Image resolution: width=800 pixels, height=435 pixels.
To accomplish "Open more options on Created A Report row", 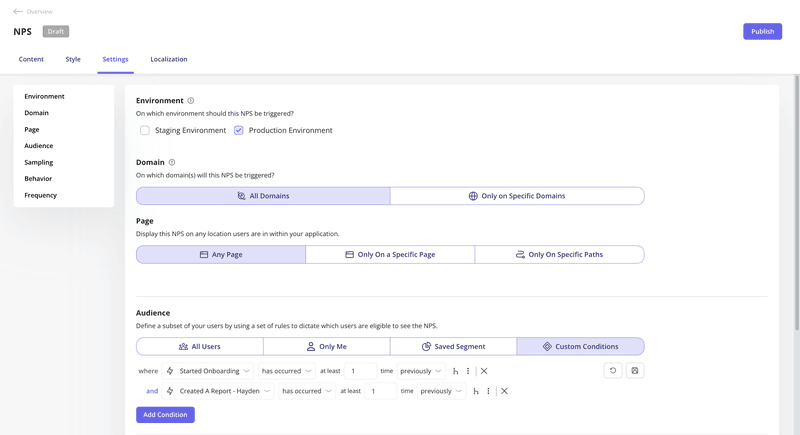I will (x=488, y=391).
